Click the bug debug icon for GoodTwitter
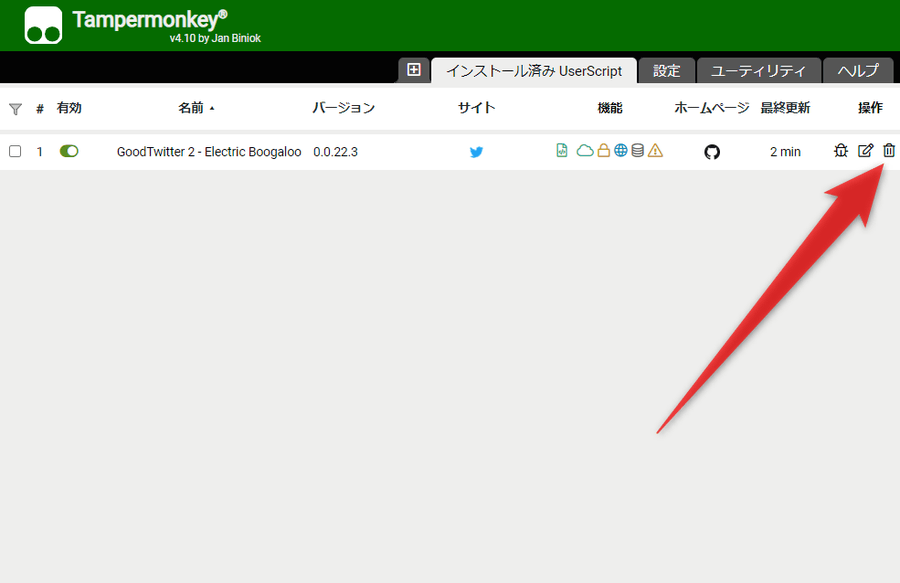 click(x=841, y=150)
